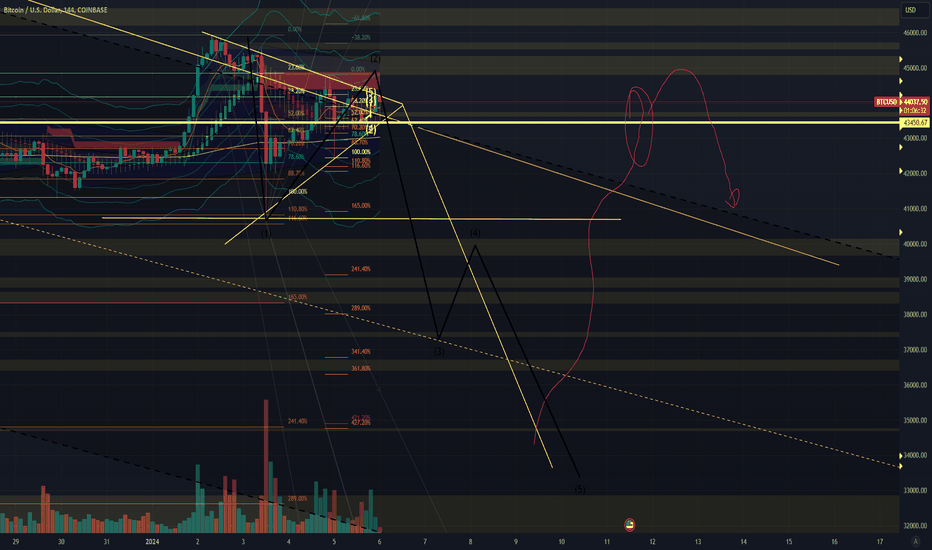Click the BTCUSD symbol price label
The width and height of the screenshot is (932, 550).
(x=886, y=102)
